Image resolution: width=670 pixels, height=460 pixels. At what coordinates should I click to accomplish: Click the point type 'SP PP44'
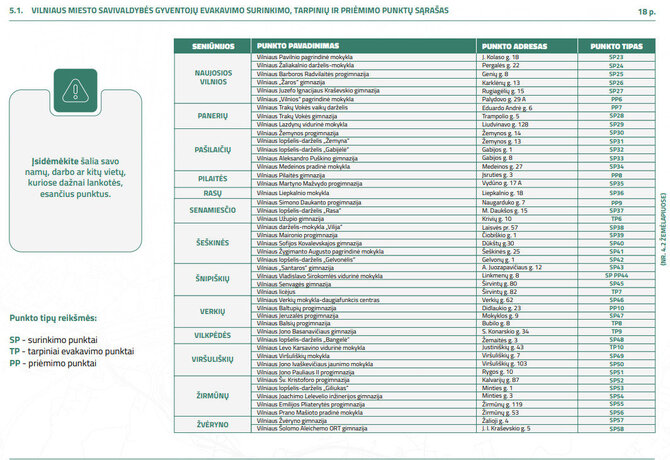(x=616, y=275)
